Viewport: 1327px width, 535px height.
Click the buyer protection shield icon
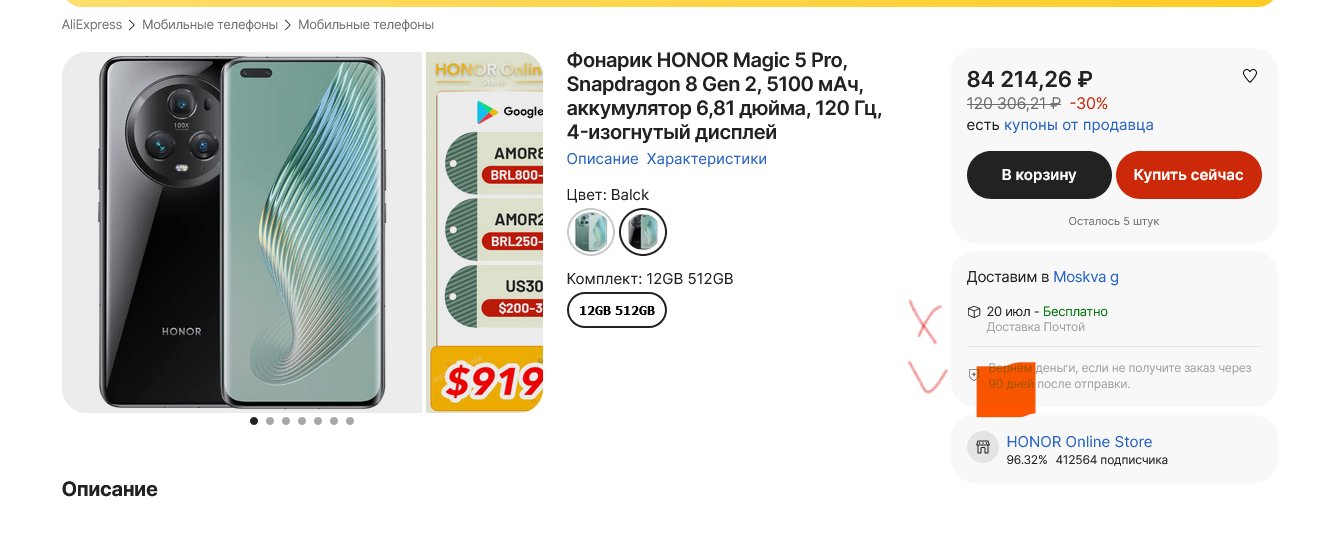click(974, 375)
